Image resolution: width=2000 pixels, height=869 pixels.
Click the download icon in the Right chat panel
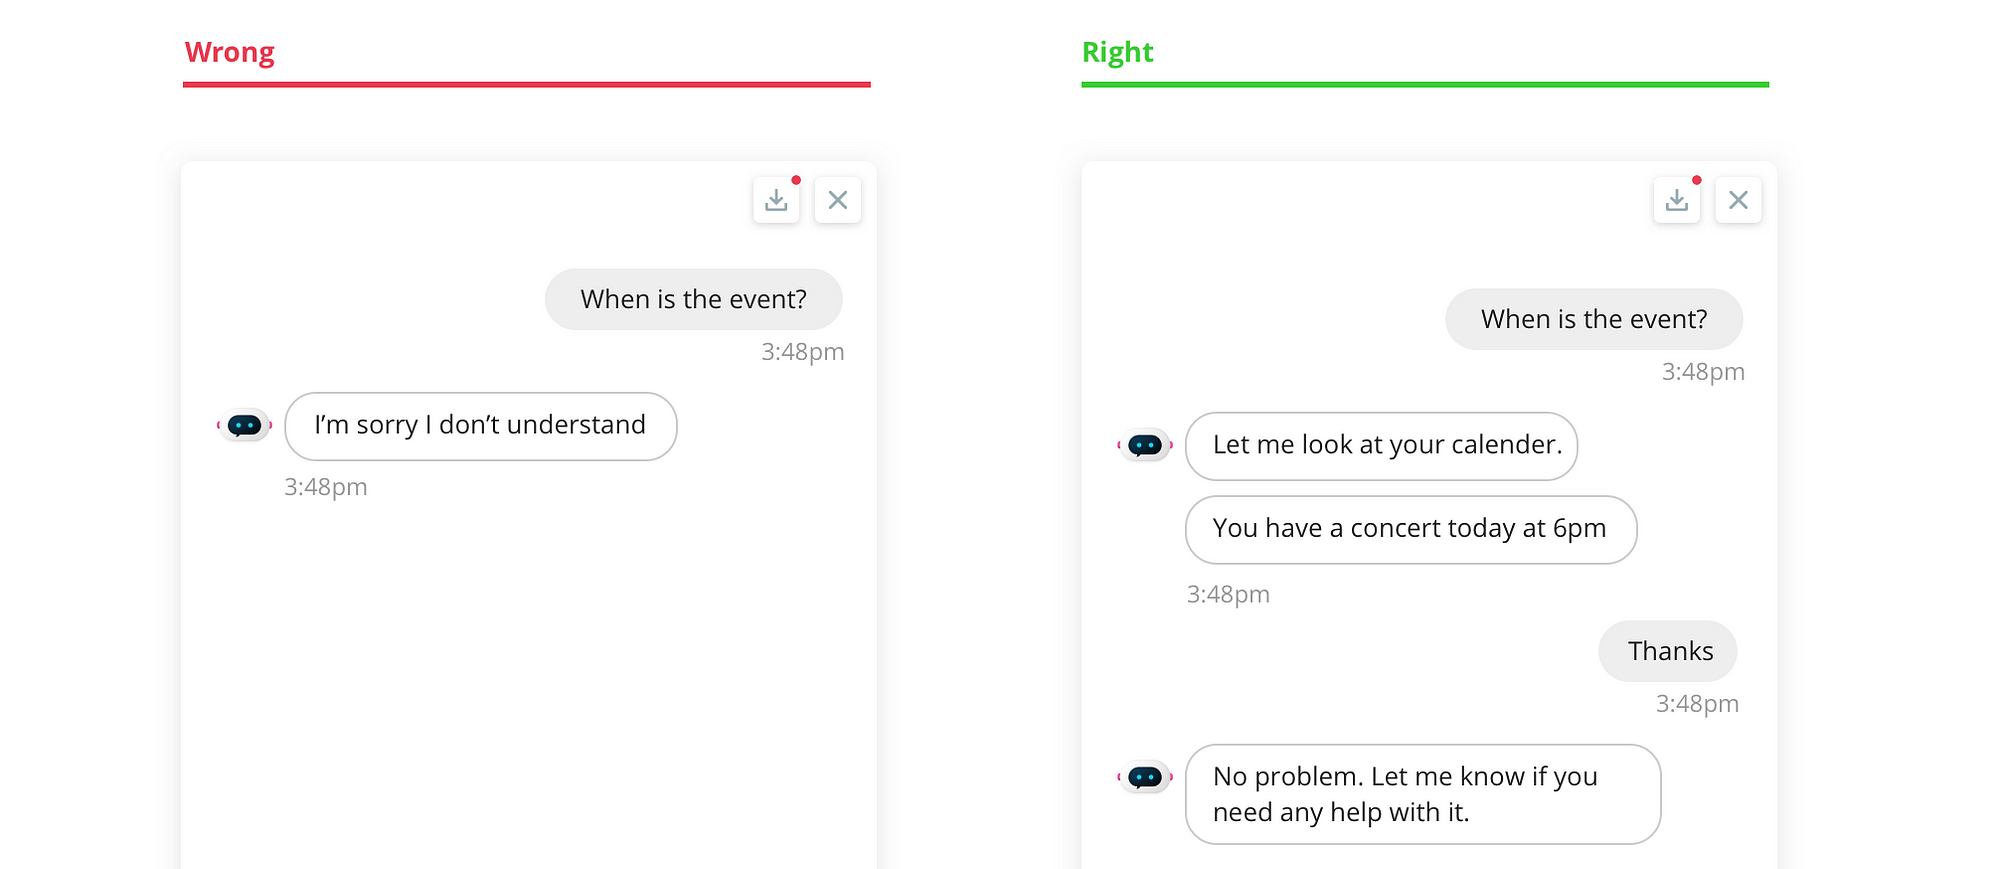point(1677,200)
